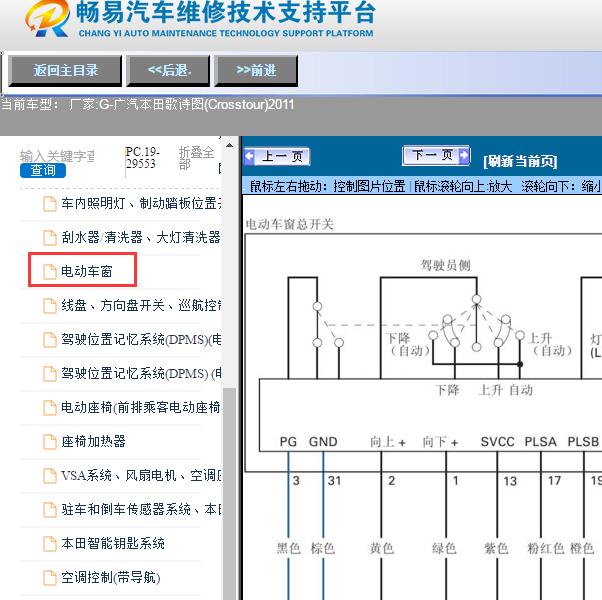This screenshot has width=602, height=600.
Task: Click the 棕色 wire color label
Action: point(323,548)
